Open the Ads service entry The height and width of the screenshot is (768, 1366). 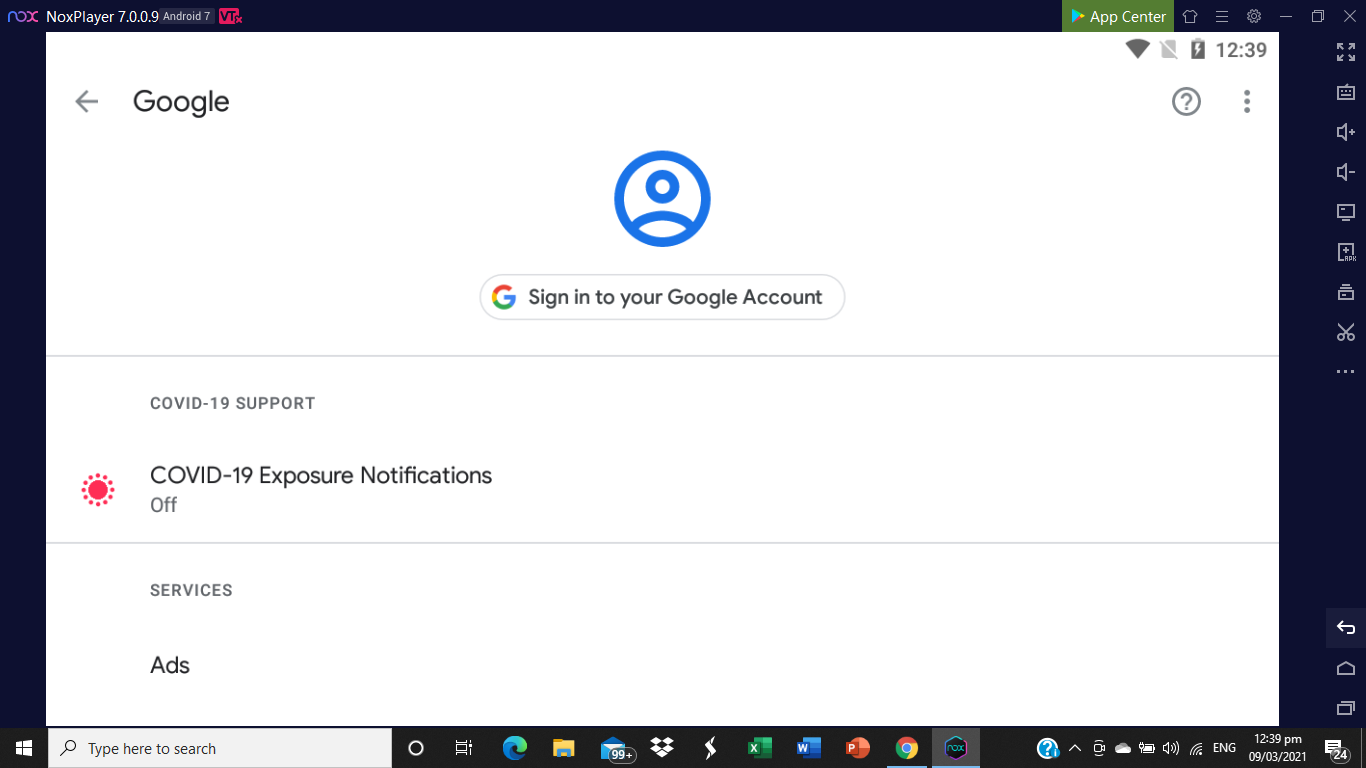pyautogui.click(x=170, y=665)
